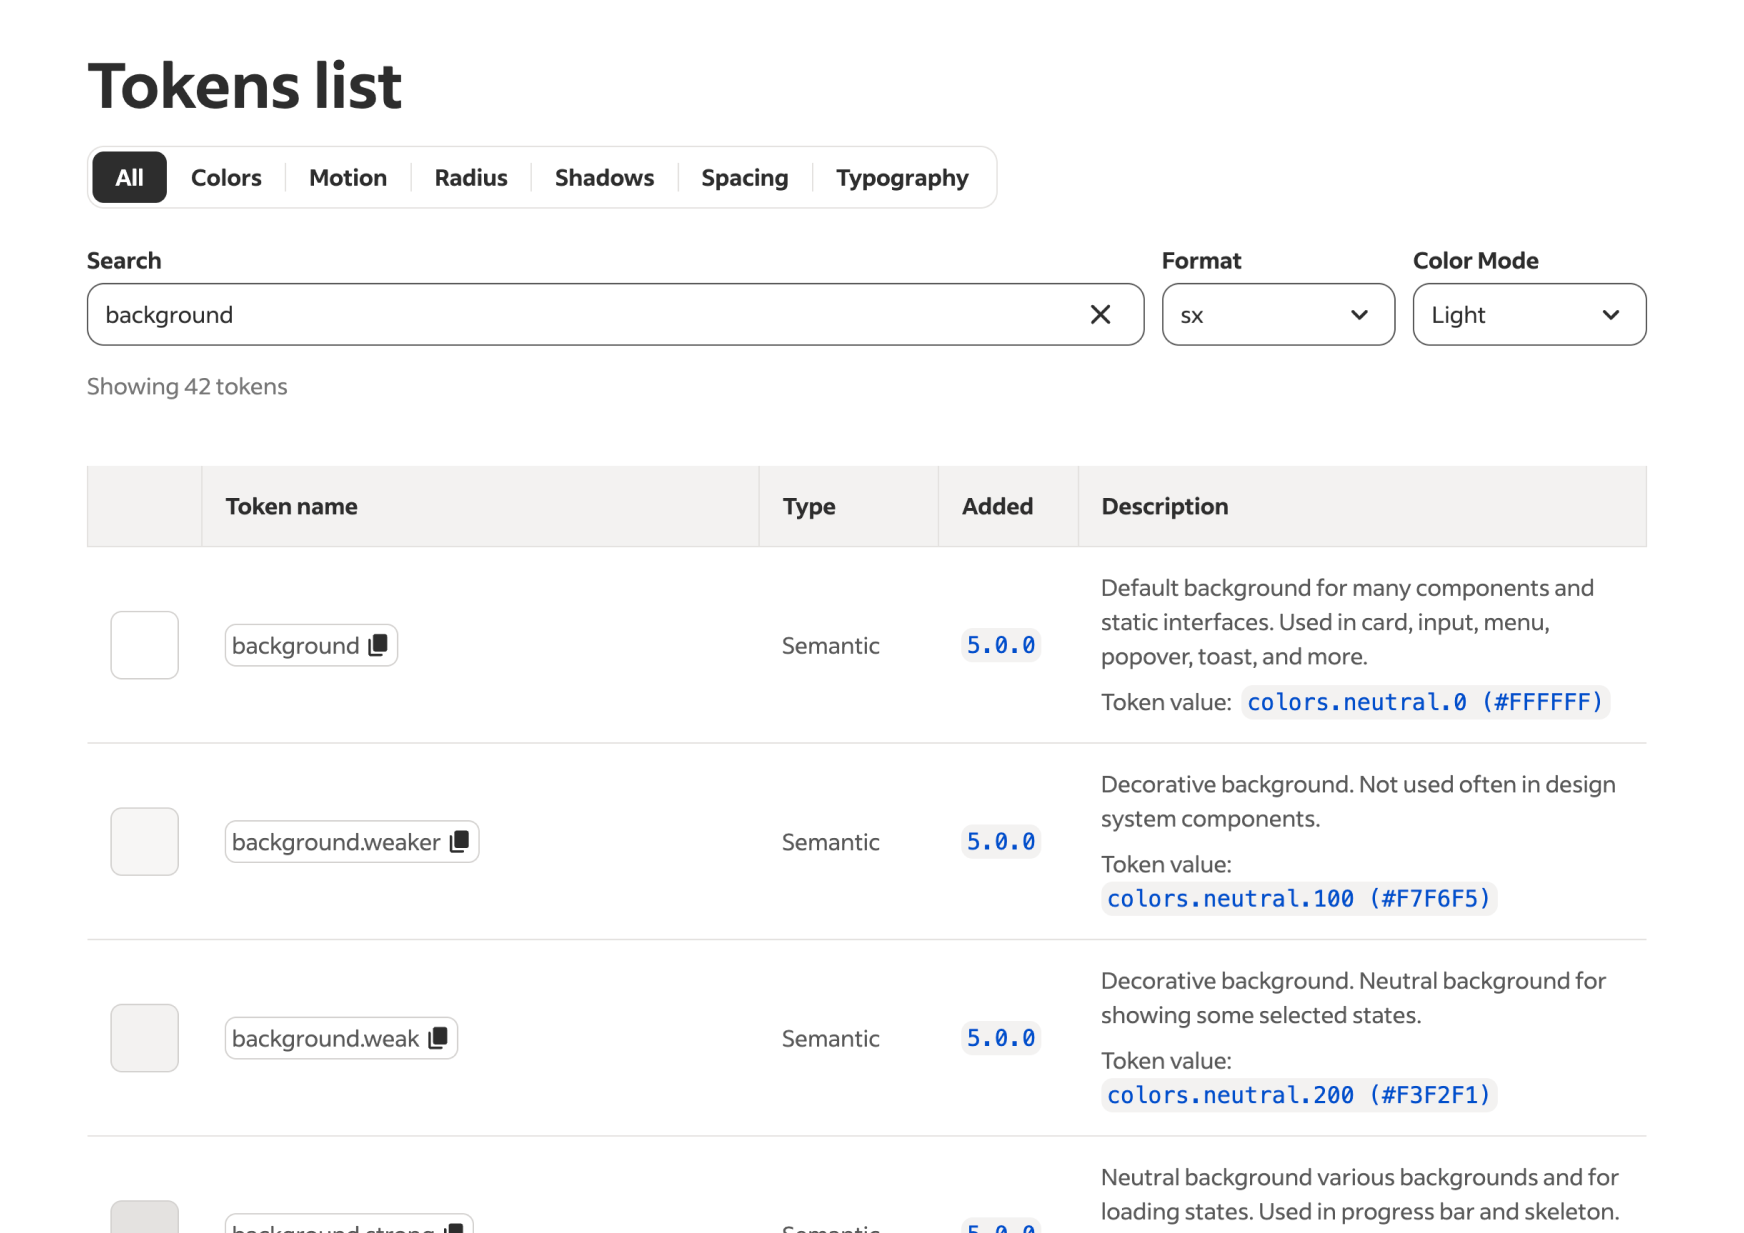
Task: Open the Shadows tab
Action: [x=605, y=177]
